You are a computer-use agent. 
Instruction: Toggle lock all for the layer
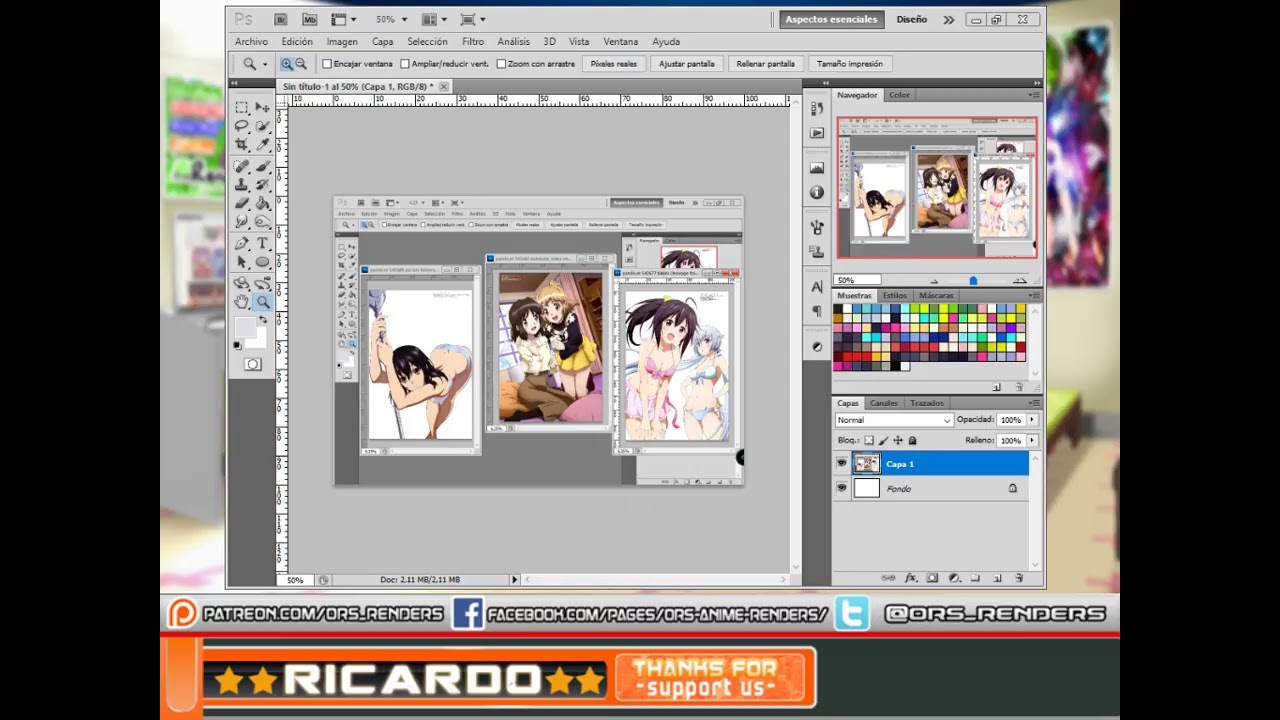[912, 440]
